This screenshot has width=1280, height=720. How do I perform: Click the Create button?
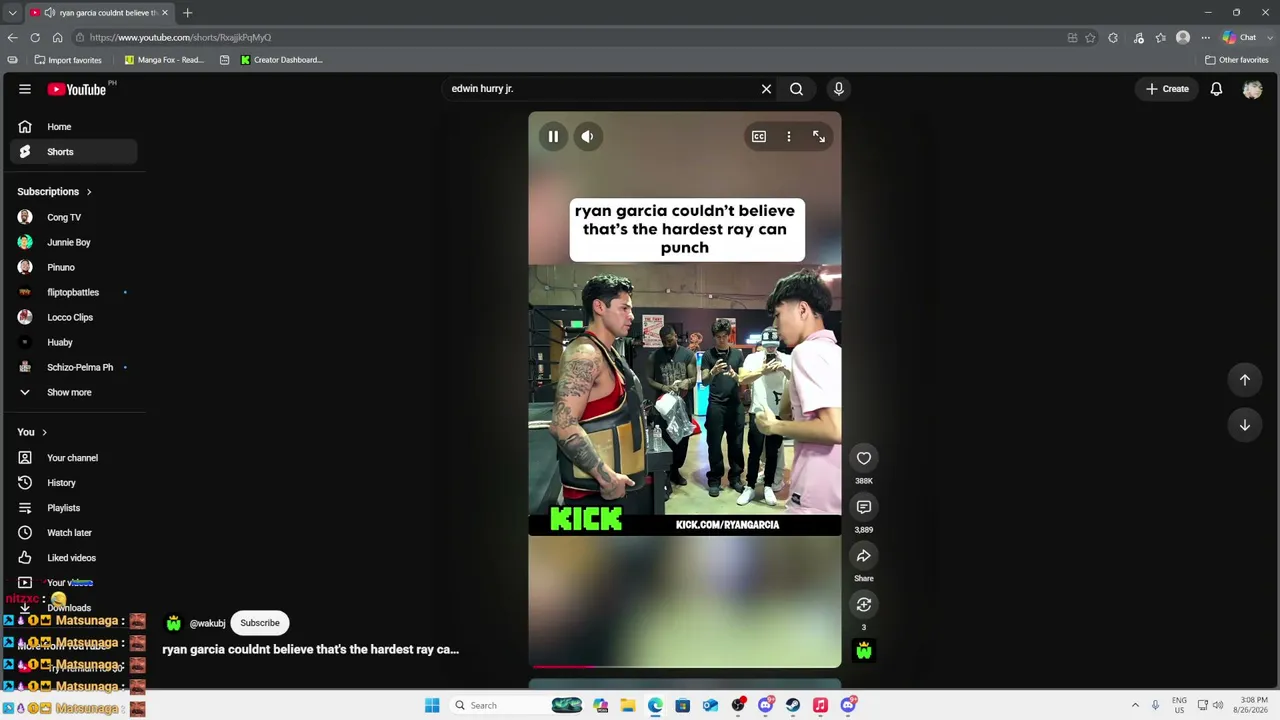pos(1167,89)
